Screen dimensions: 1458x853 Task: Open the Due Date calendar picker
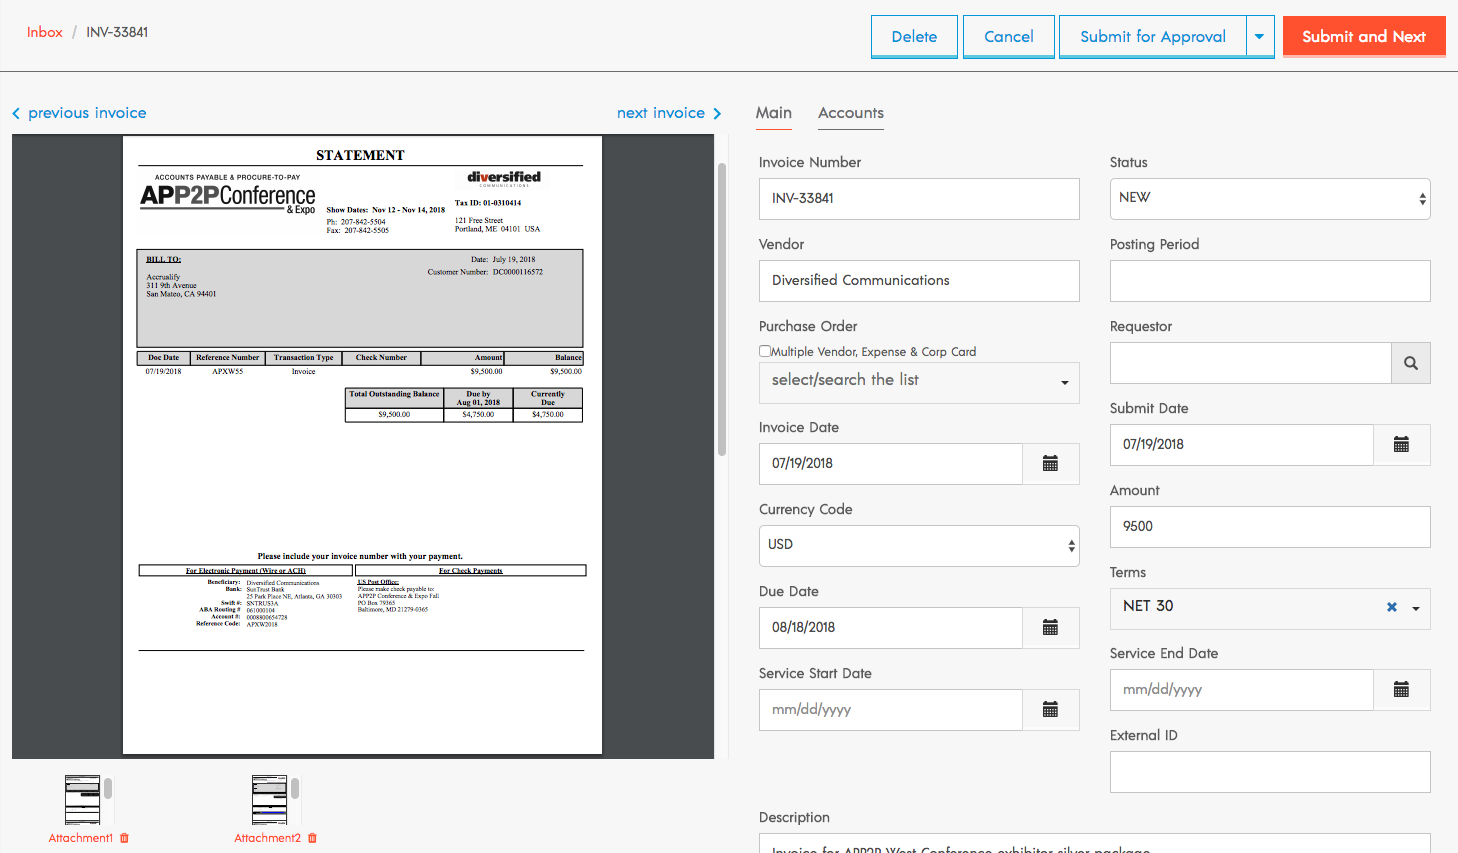[1050, 628]
